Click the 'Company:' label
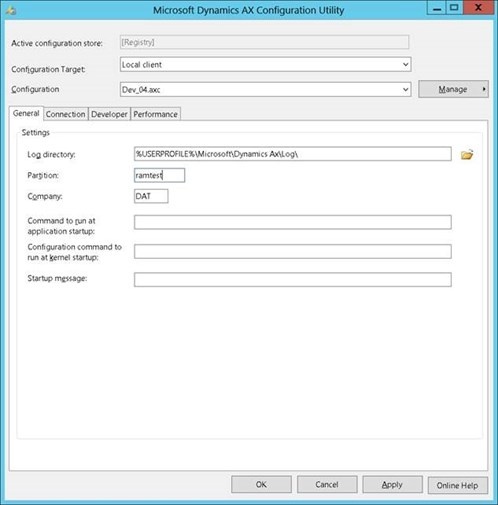This screenshot has width=498, height=505. (x=45, y=196)
